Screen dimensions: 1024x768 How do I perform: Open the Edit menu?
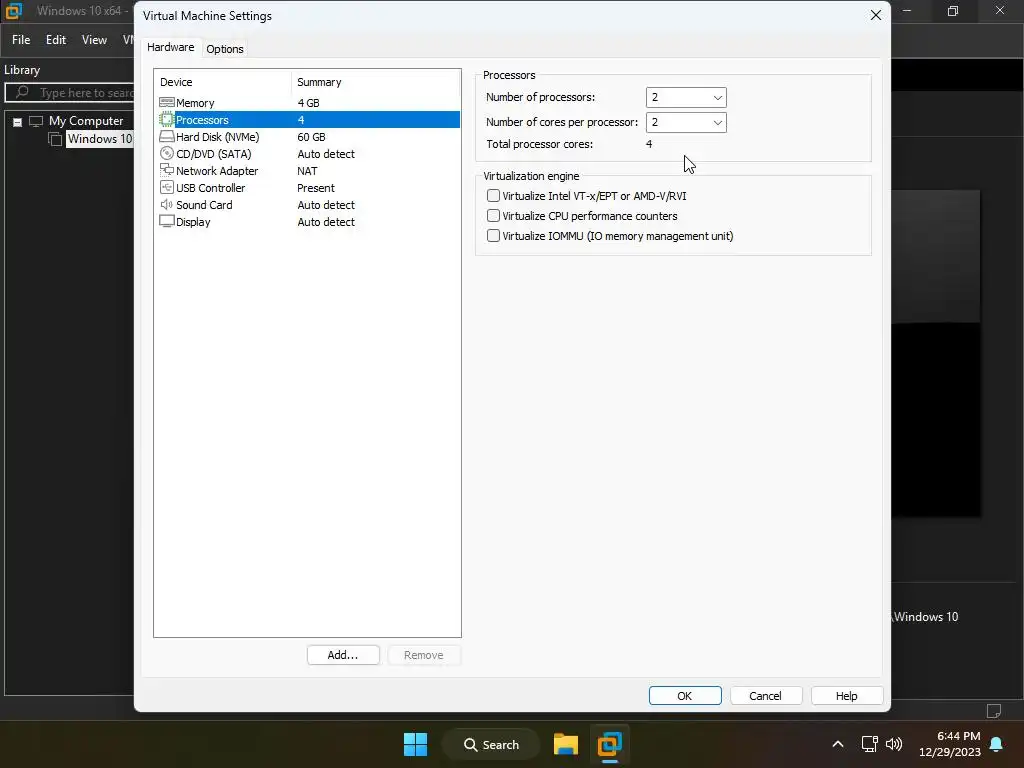point(56,40)
